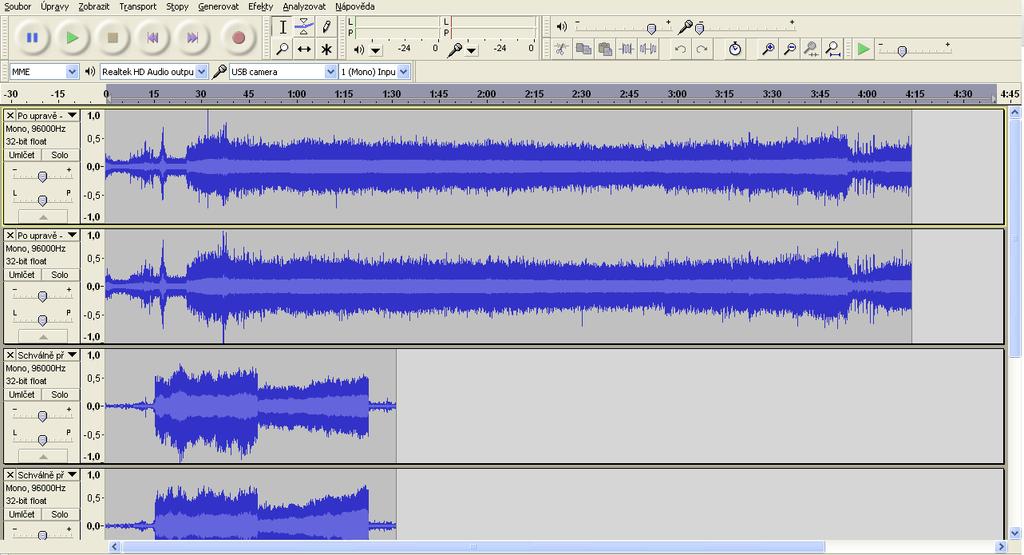
Task: Solo the fourth 'Schválně př' track
Action: pyautogui.click(x=59, y=515)
